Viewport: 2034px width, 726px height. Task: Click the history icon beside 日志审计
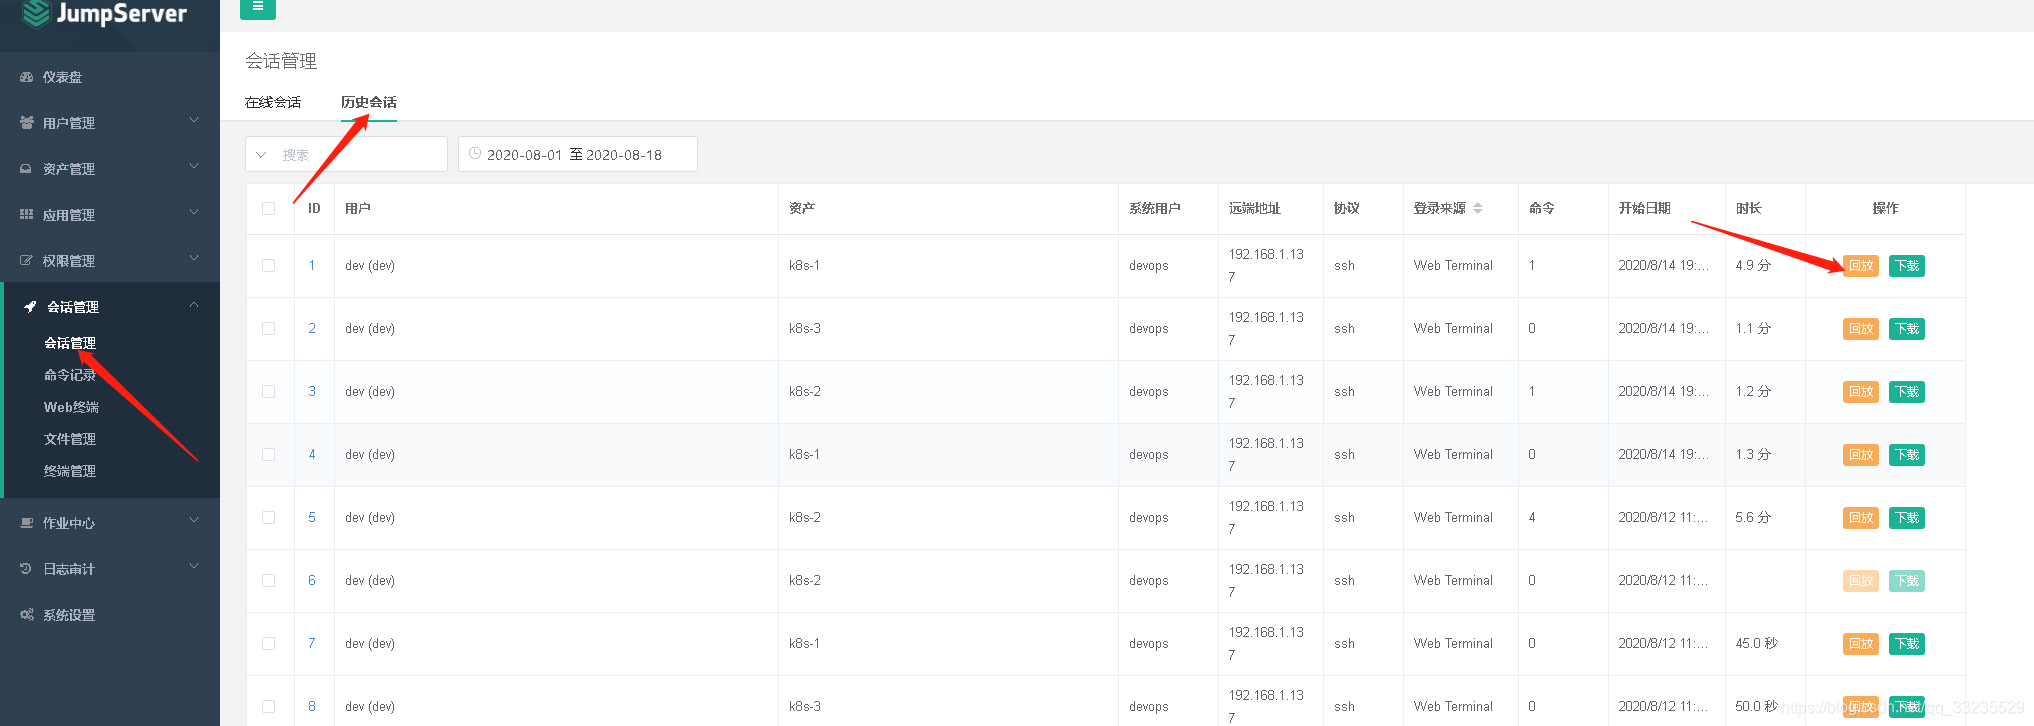point(27,569)
